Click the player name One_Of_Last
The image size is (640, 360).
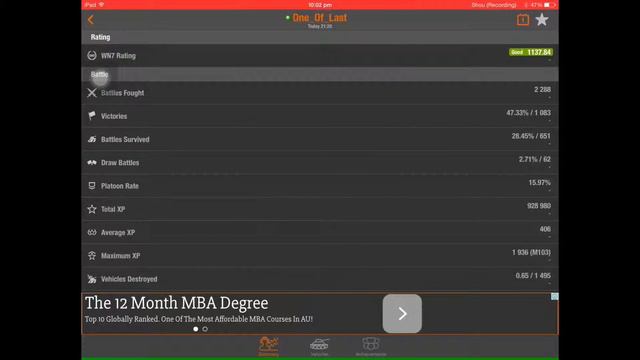pyautogui.click(x=320, y=18)
